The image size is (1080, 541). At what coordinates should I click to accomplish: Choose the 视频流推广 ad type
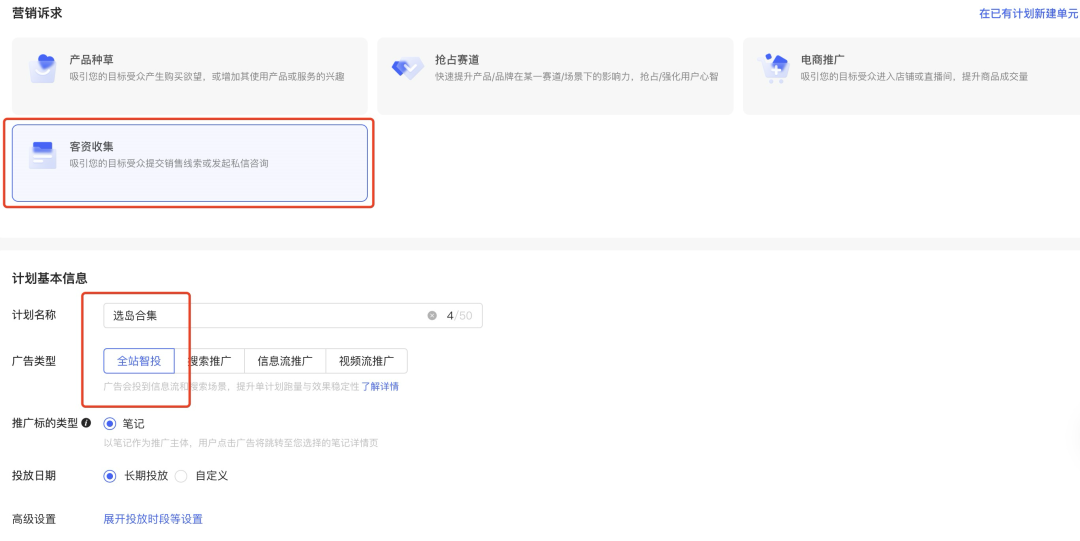366,360
